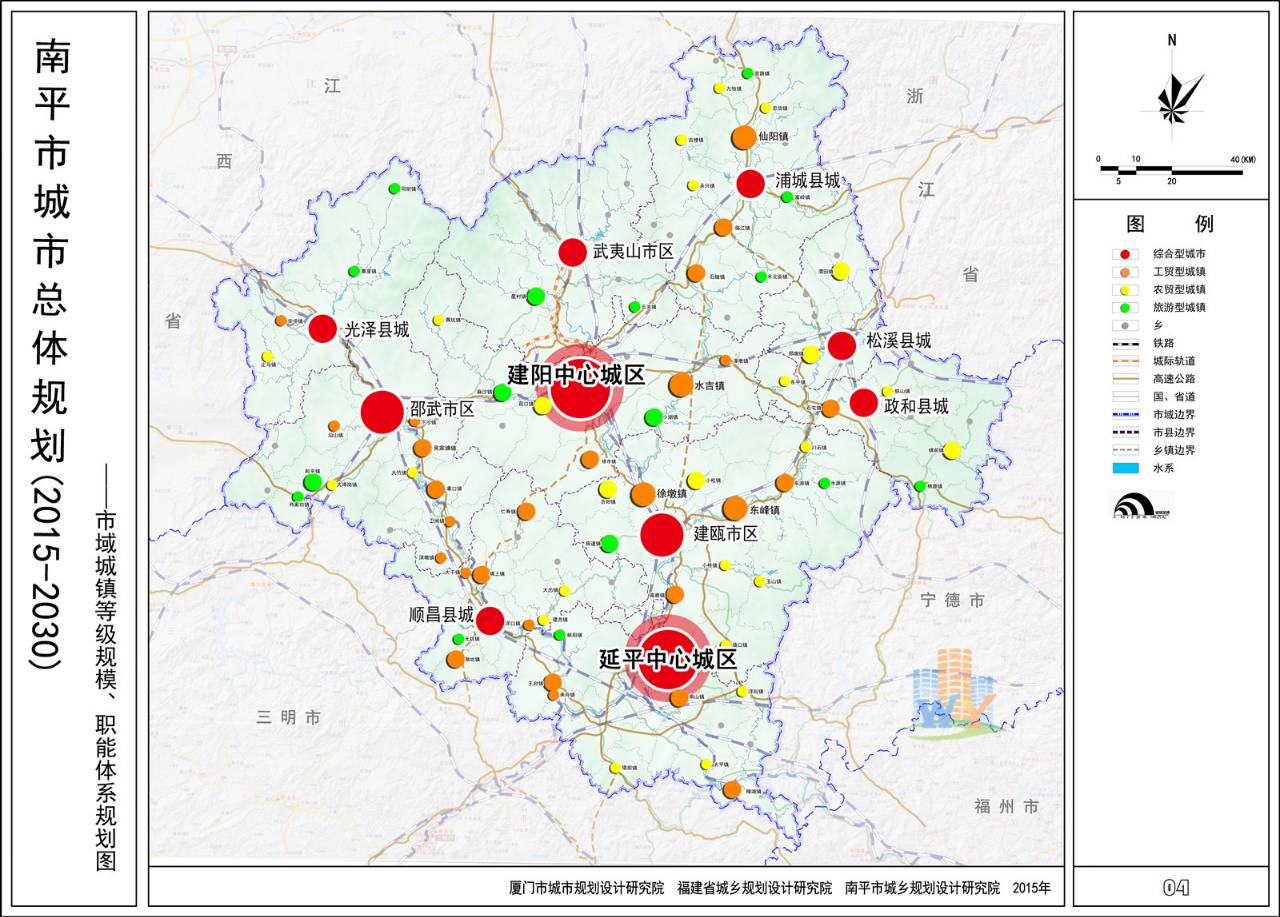
Task: Click the 邵武市区 red circle marker
Action: point(382,412)
